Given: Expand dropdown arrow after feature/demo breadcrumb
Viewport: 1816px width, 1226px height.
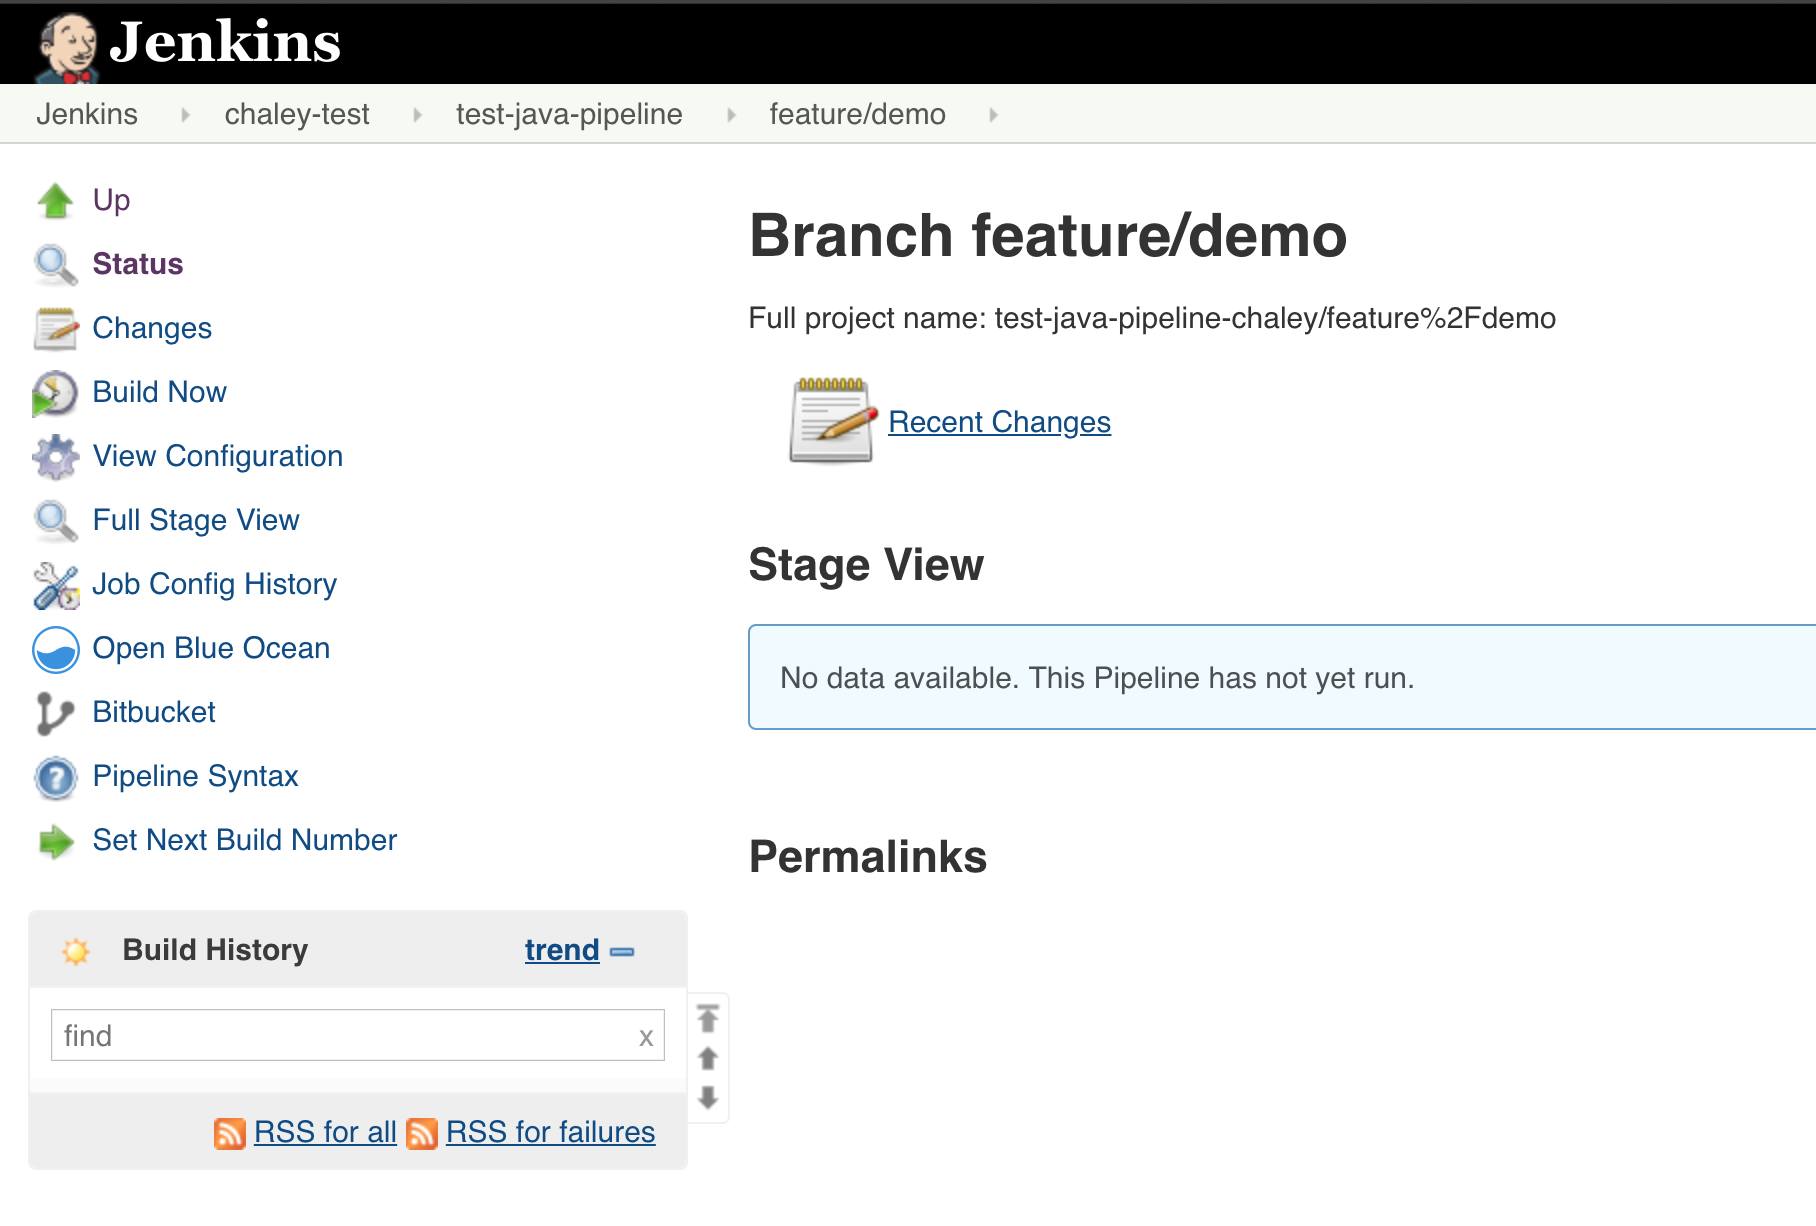Looking at the screenshot, I should coord(993,115).
